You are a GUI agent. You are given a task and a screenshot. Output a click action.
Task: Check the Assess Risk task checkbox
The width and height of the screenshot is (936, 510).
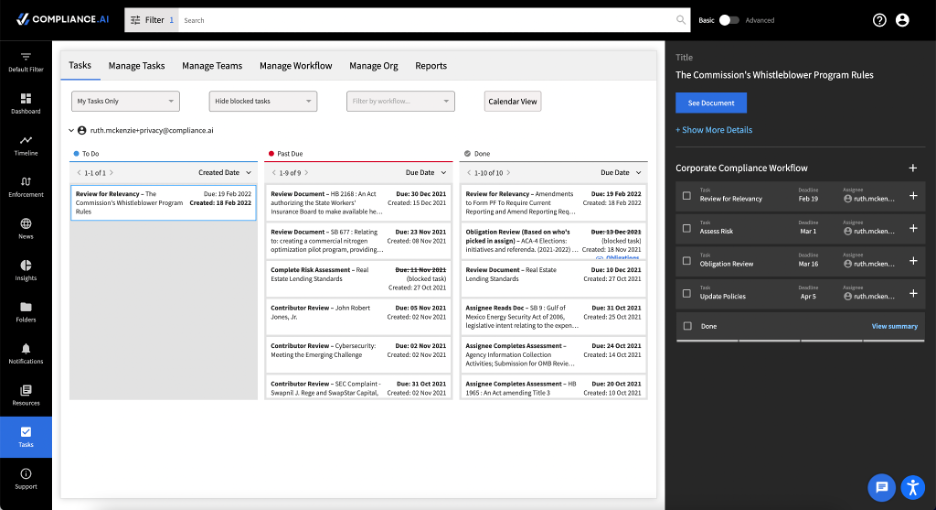pos(687,228)
